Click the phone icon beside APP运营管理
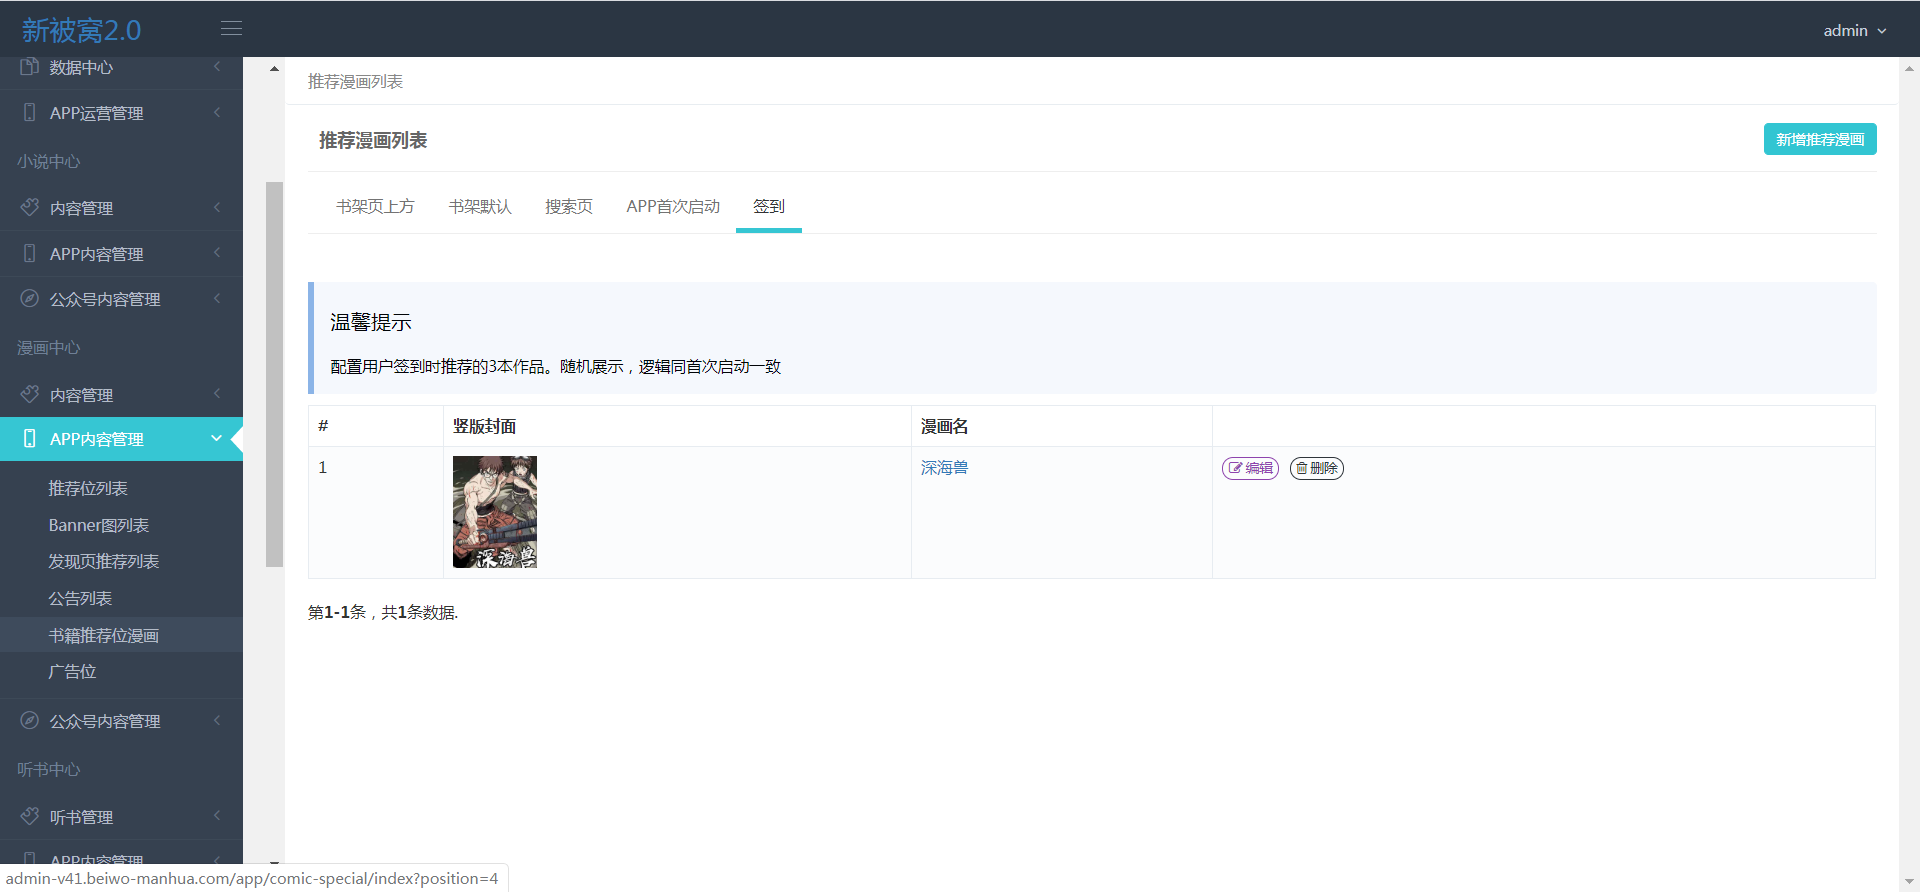This screenshot has height=892, width=1920. click(x=29, y=113)
